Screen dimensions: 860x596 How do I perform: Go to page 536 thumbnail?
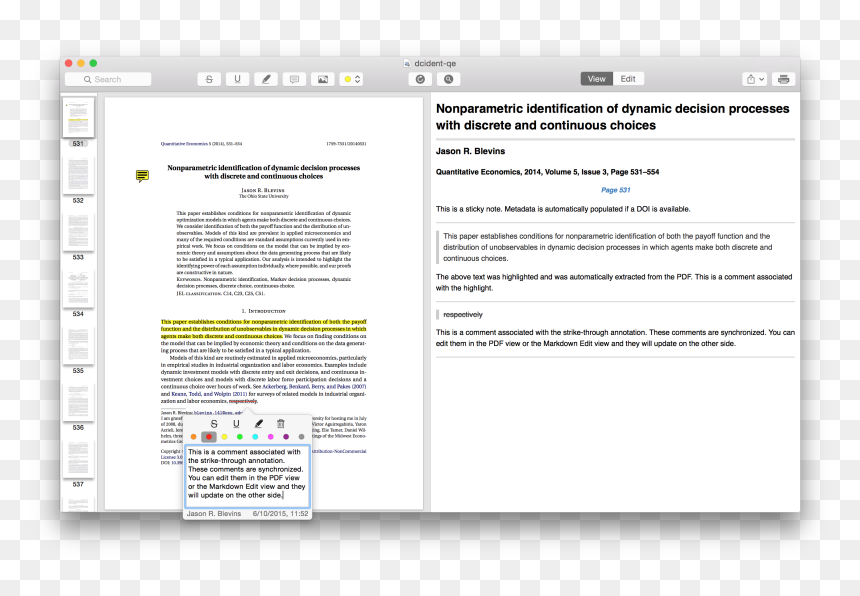[x=78, y=402]
